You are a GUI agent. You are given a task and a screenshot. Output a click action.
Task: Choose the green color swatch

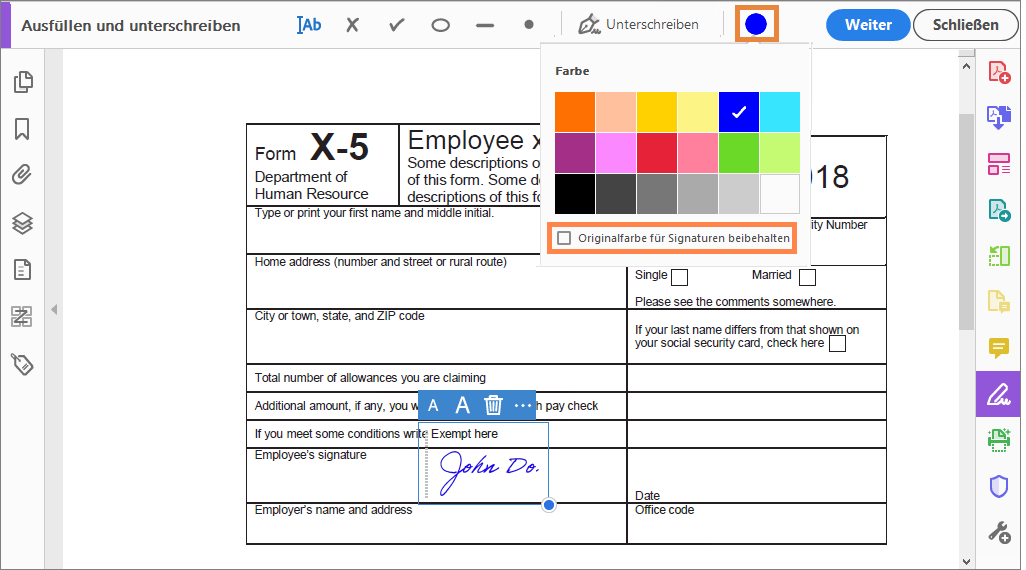739,153
